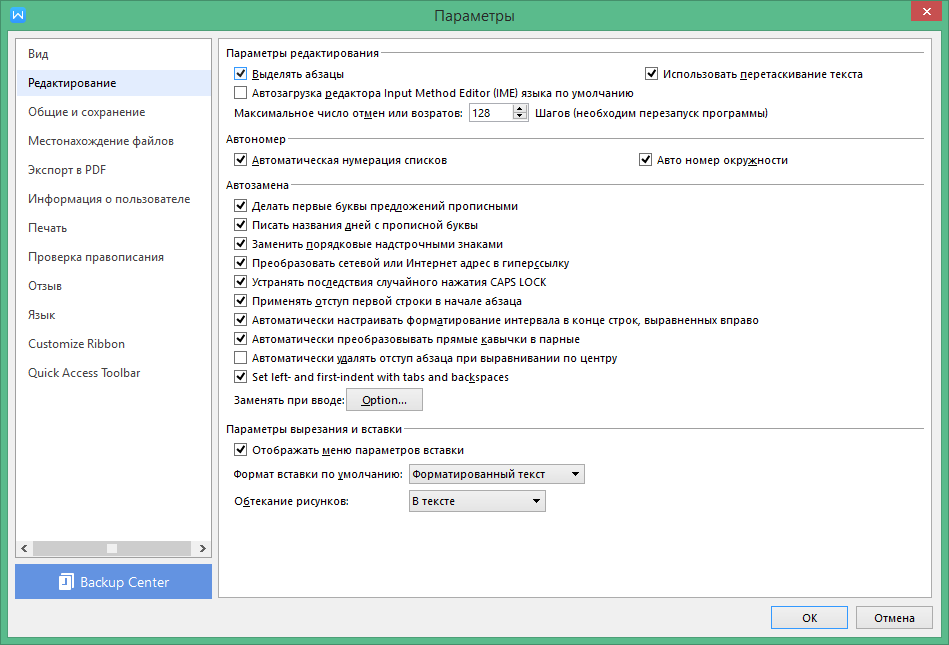This screenshot has width=949, height=645.
Task: Enable удалять отступ абзаца при выравнивании checkbox
Action: [x=240, y=358]
